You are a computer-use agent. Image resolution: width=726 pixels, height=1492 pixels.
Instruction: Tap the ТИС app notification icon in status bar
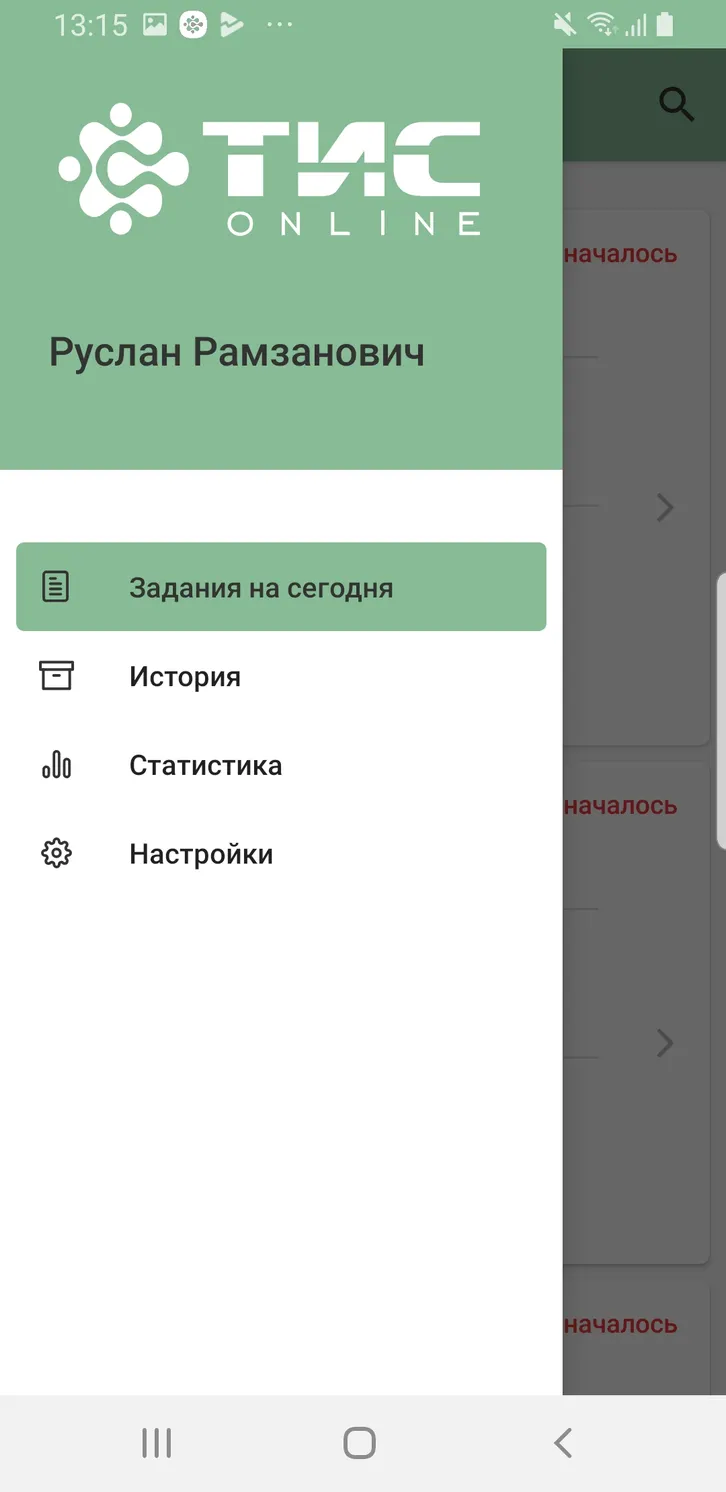click(193, 25)
